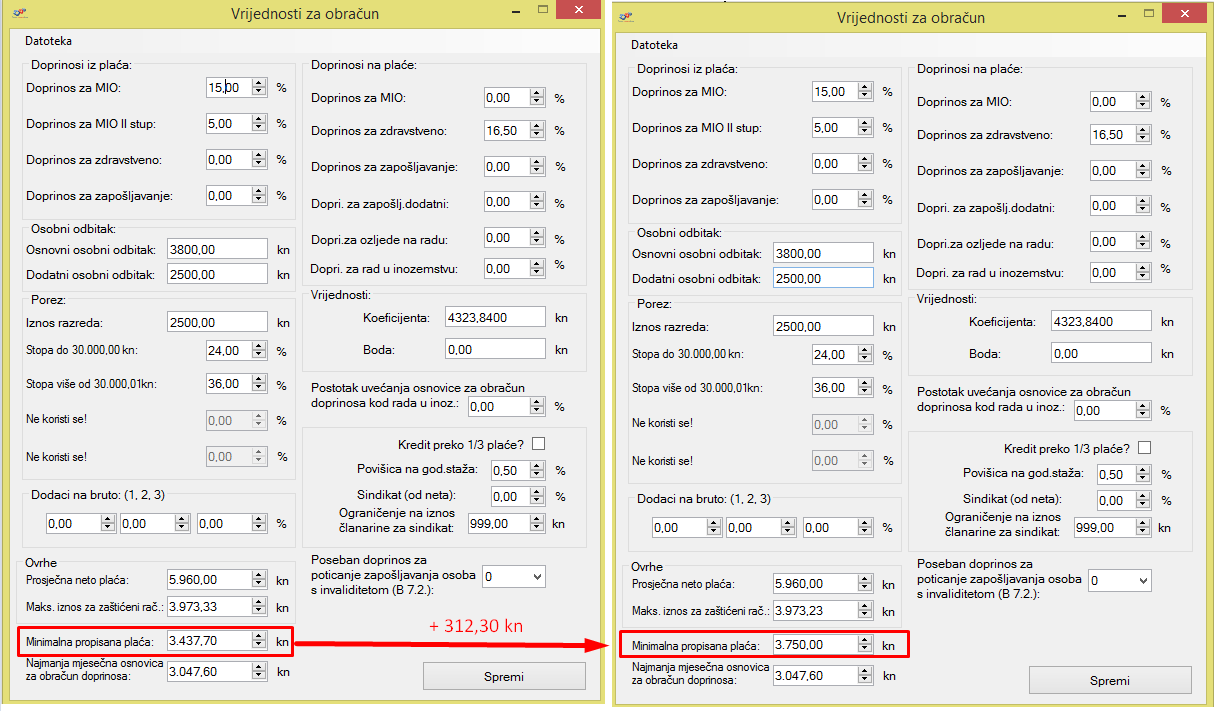Decrease 'Stopa do 30.000,00 kn' in left window
The height and width of the screenshot is (711, 1218).
click(x=259, y=355)
